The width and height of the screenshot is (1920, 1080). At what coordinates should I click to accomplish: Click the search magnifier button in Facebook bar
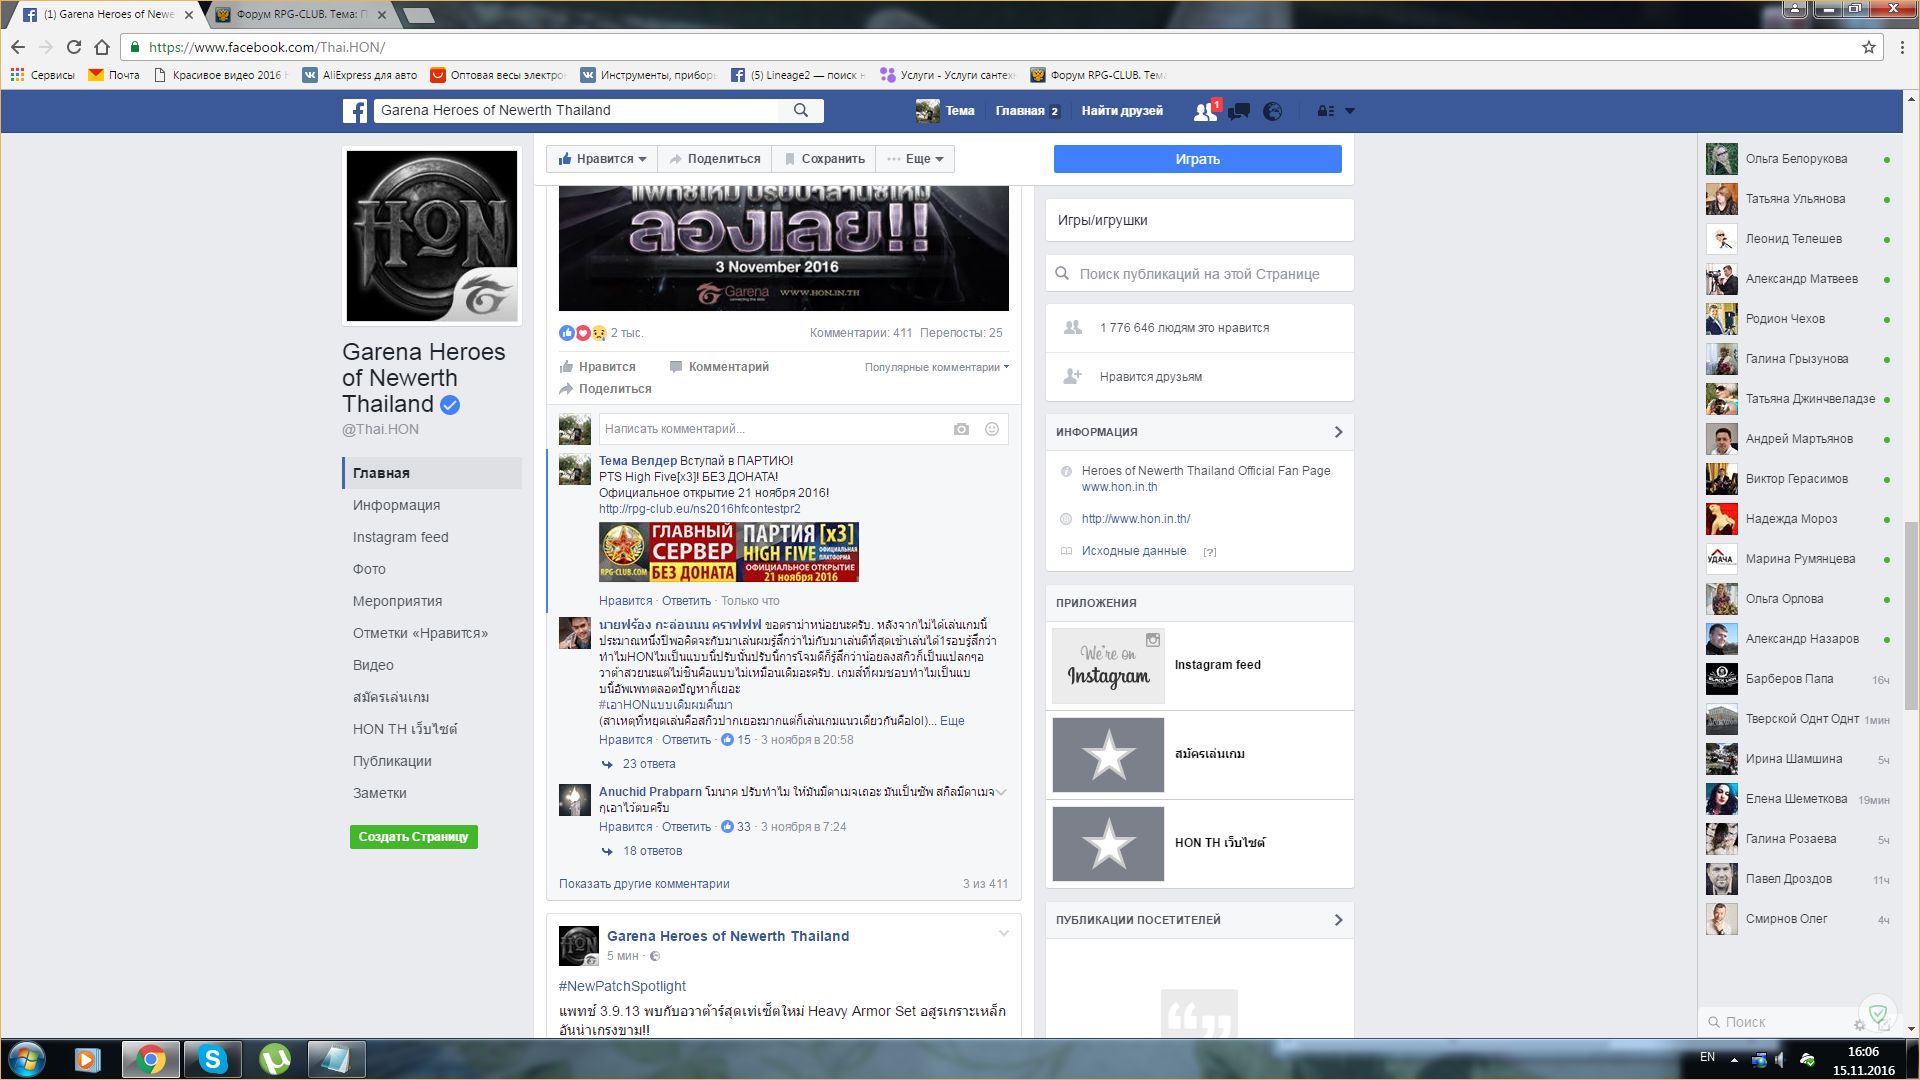801,110
